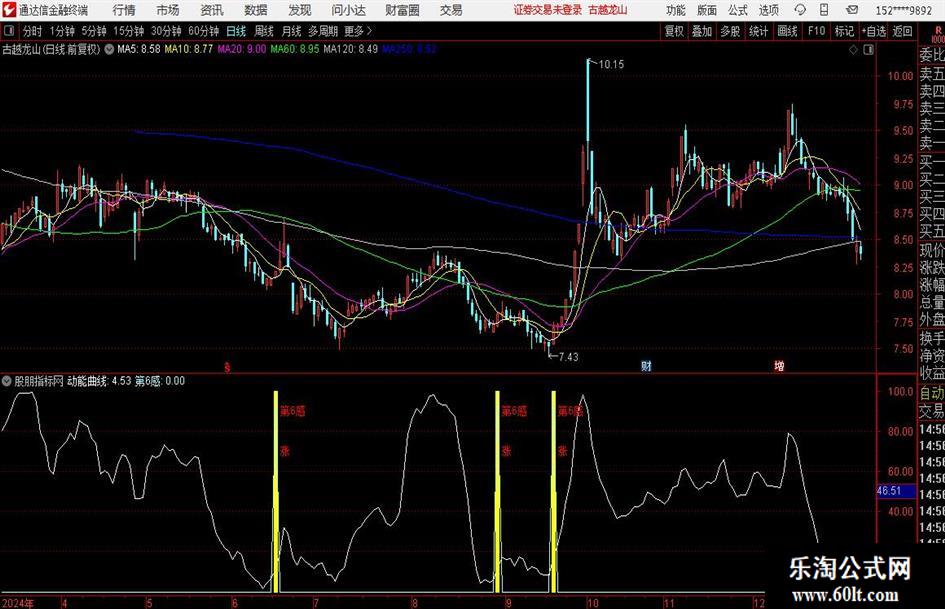Click the red 增 marker on chart
Screen dimensions: 945x609
779,365
